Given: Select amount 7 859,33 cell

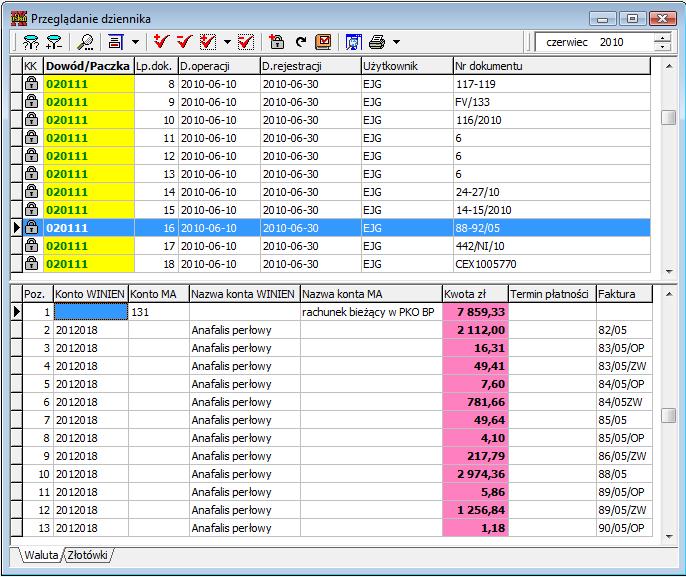Looking at the screenshot, I should coord(475,312).
